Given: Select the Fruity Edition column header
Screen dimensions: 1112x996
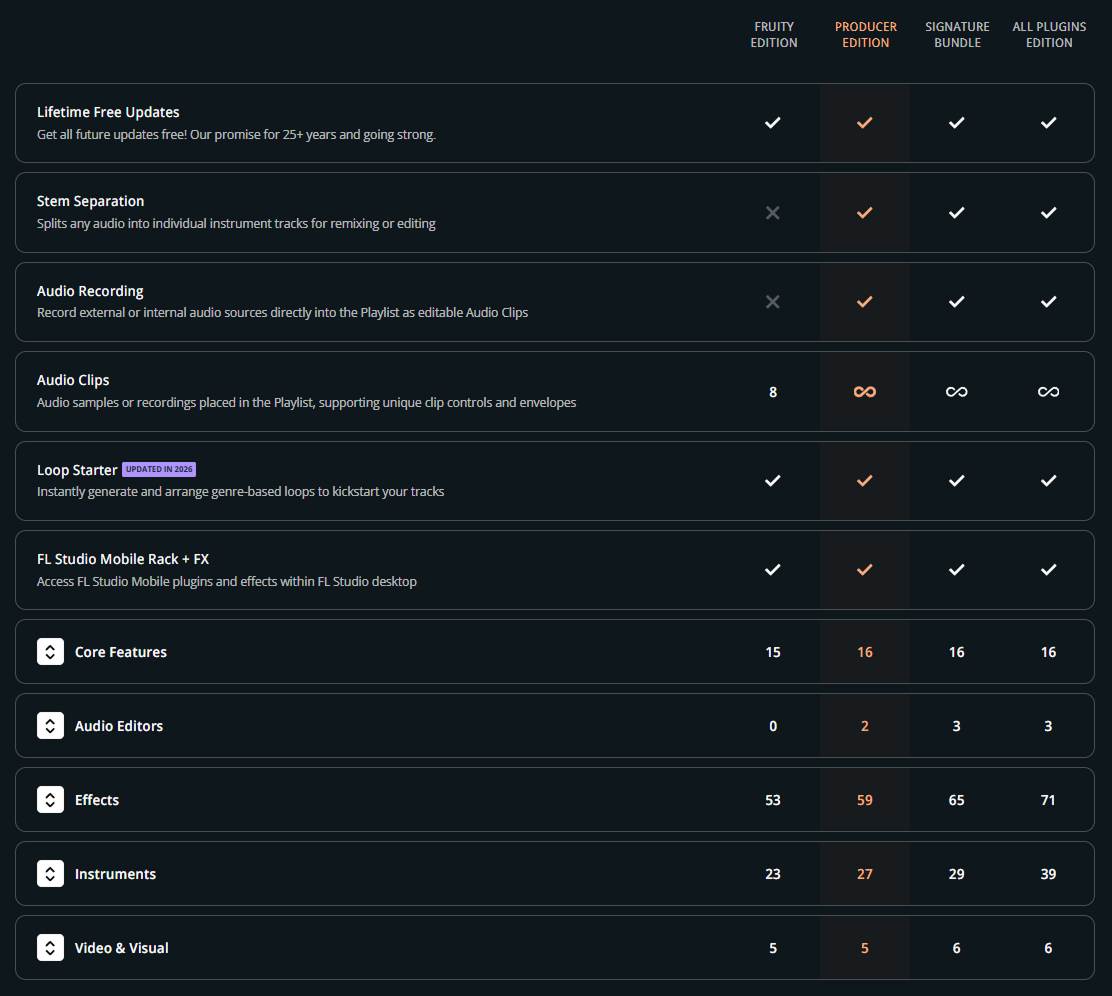Looking at the screenshot, I should click(774, 35).
